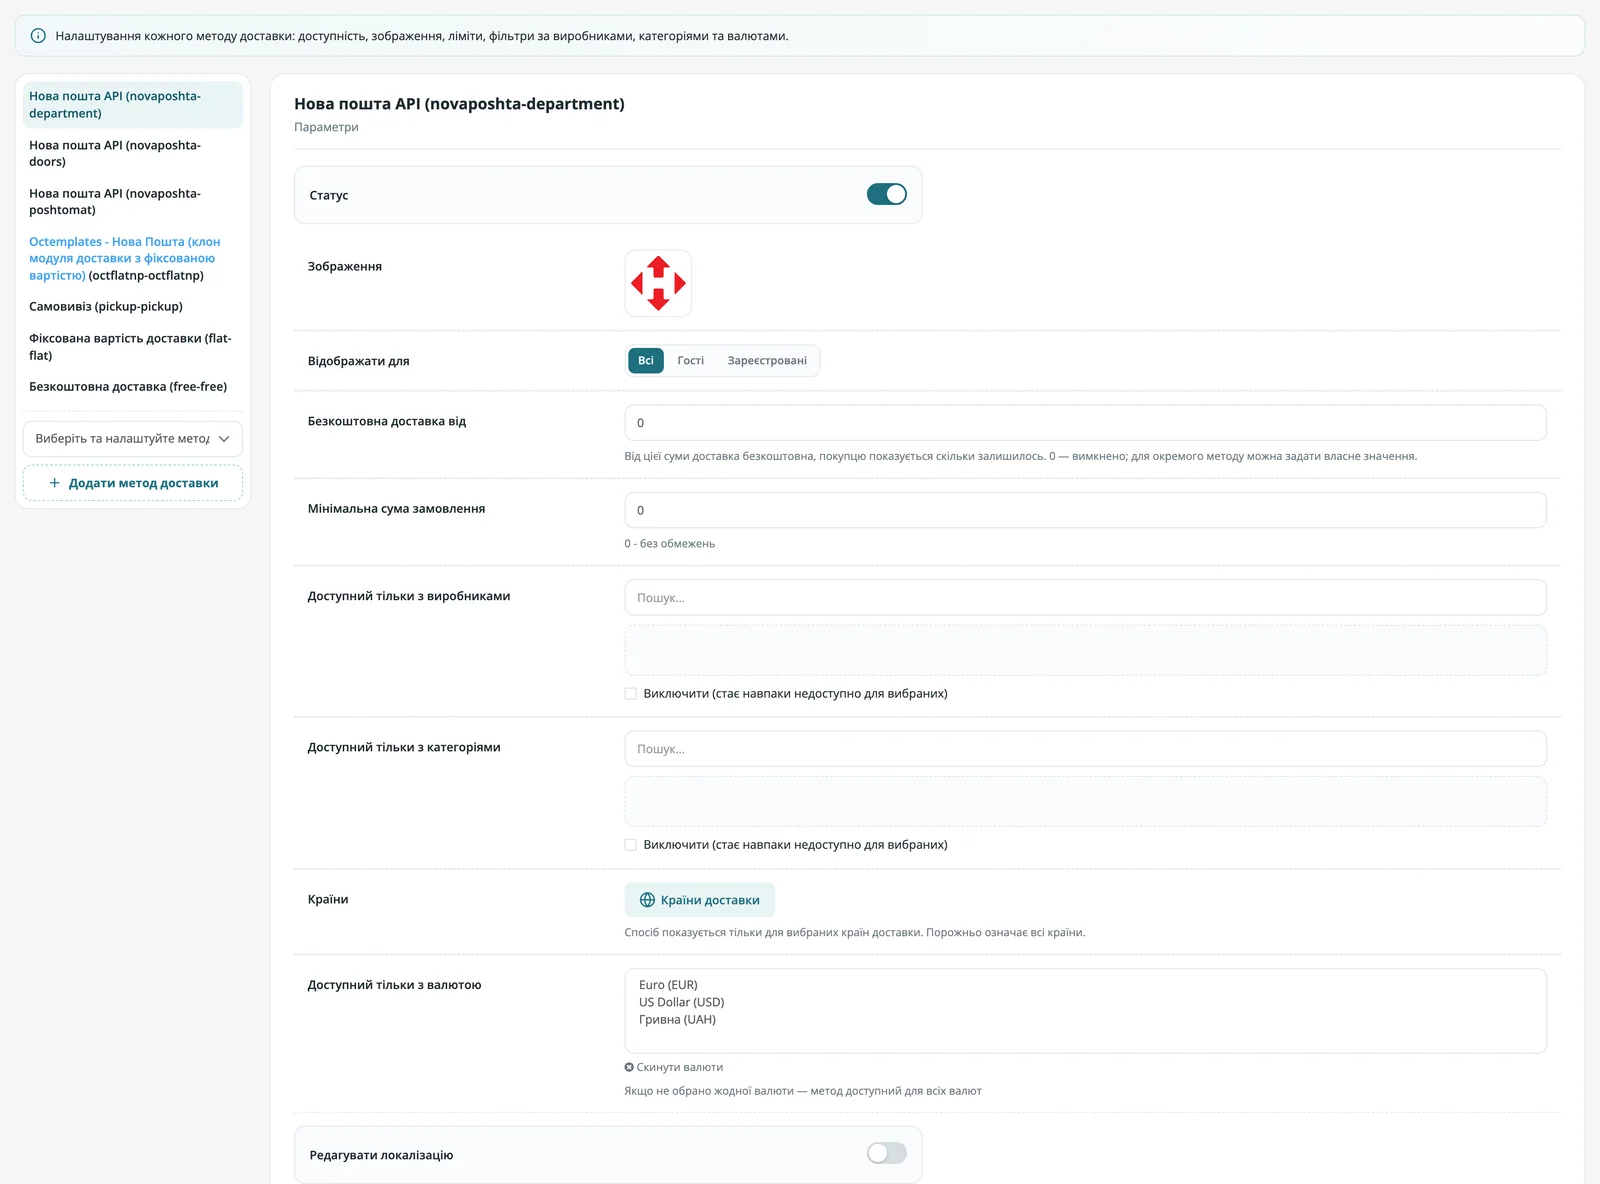The height and width of the screenshot is (1184, 1600).
Task: Click the info icon in top banner
Action: coord(38,36)
